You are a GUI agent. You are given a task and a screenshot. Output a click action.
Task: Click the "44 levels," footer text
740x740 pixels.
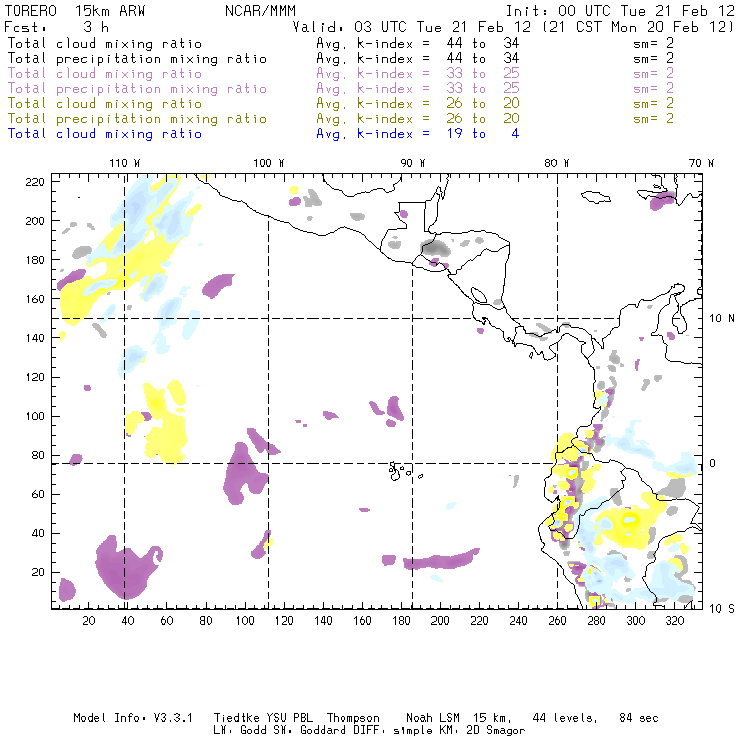(x=565, y=718)
